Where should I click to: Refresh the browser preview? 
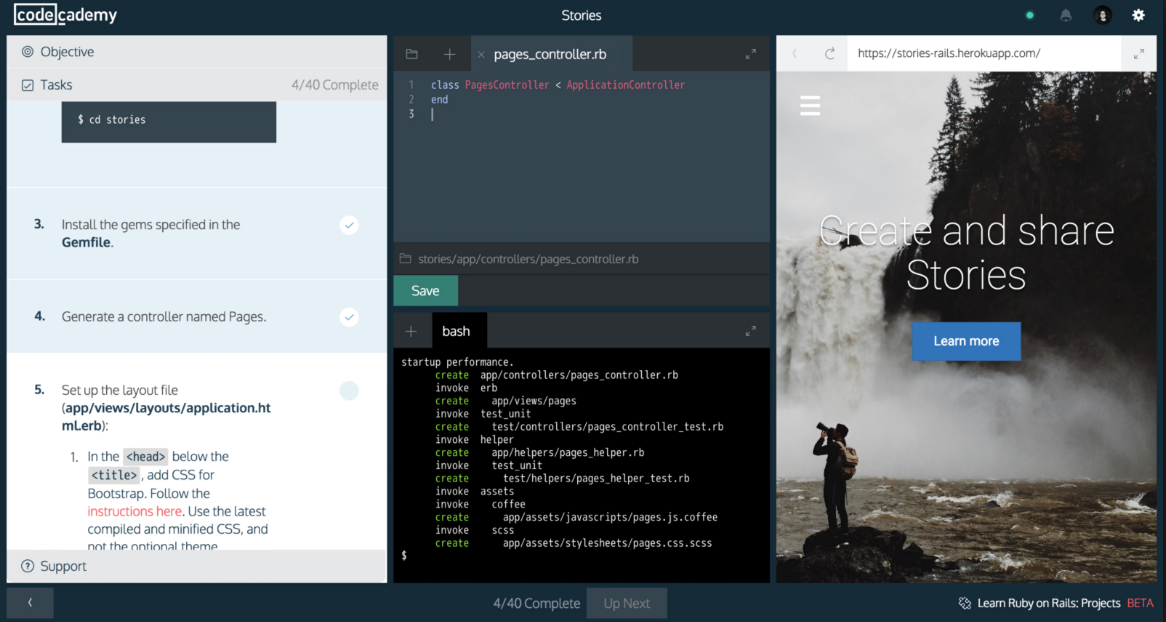tap(829, 54)
